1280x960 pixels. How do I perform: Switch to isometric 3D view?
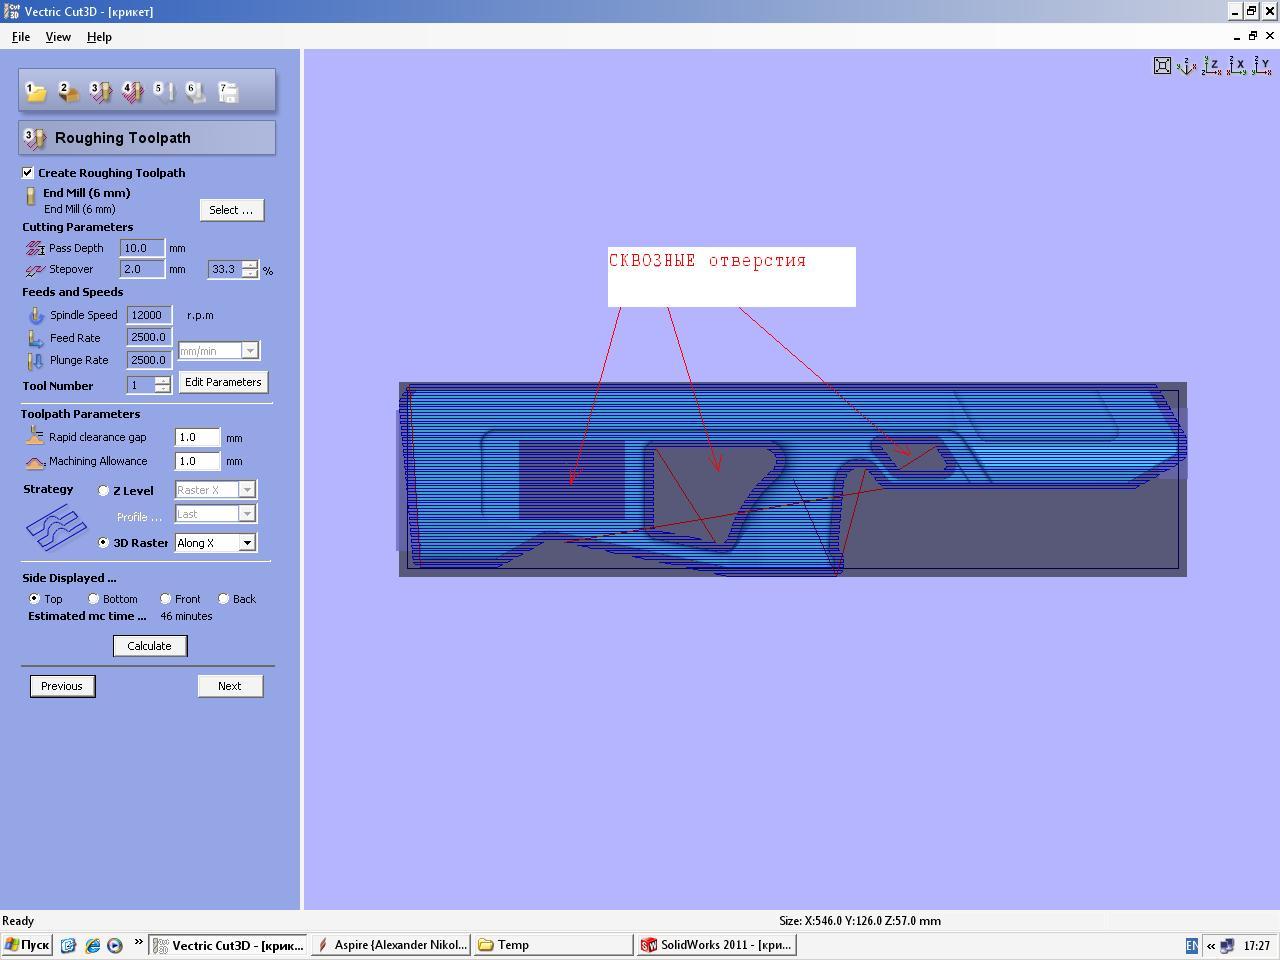coord(1187,66)
